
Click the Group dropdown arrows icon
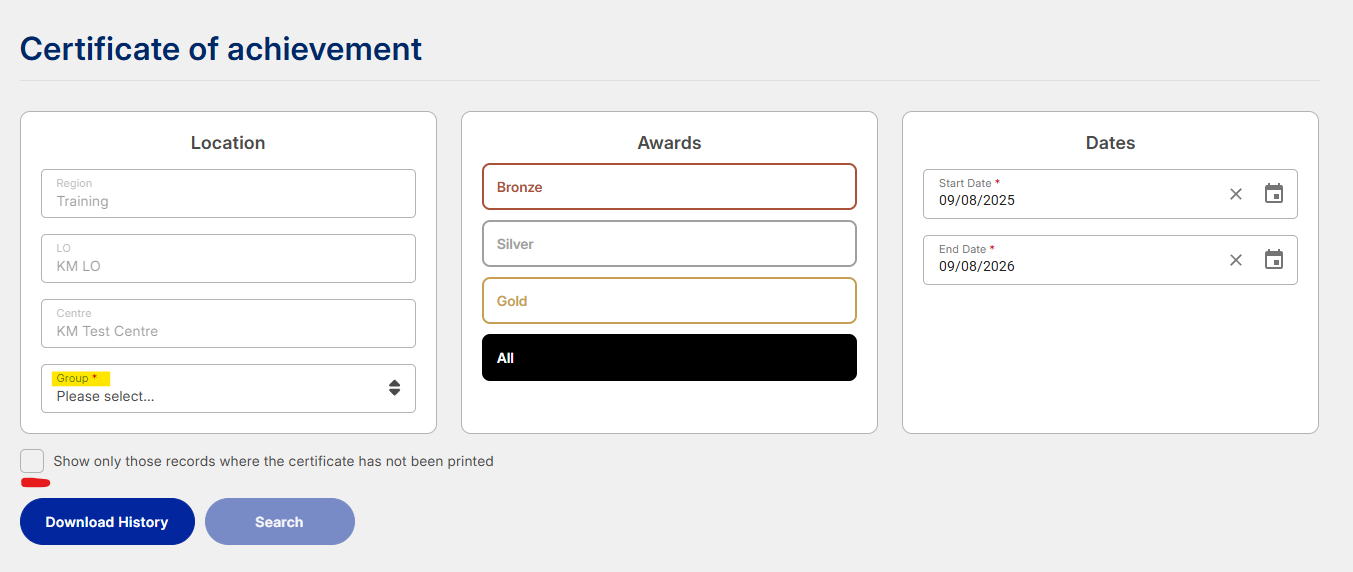pos(395,388)
